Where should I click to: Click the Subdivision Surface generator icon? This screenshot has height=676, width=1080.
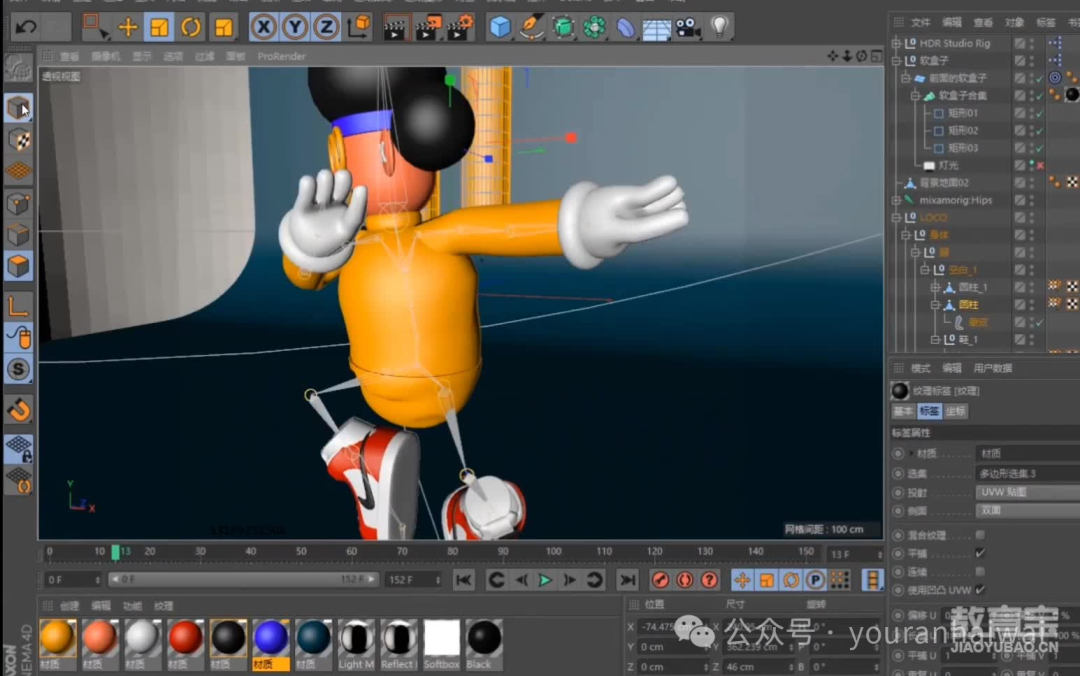click(563, 28)
